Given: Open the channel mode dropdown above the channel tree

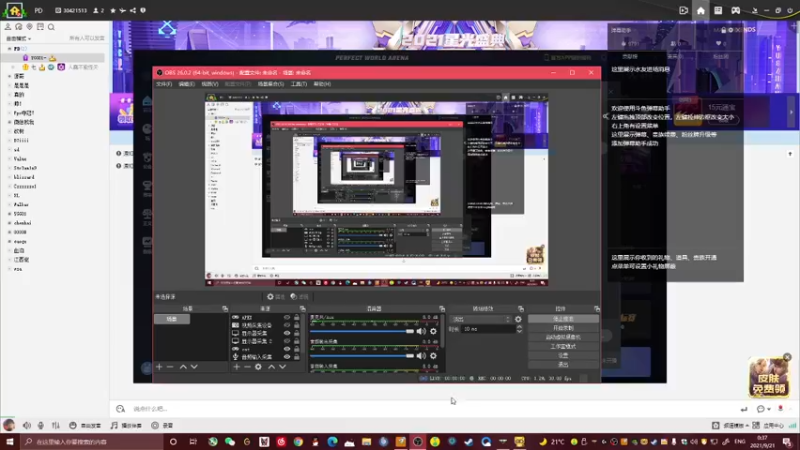Looking at the screenshot, I should coord(19,38).
